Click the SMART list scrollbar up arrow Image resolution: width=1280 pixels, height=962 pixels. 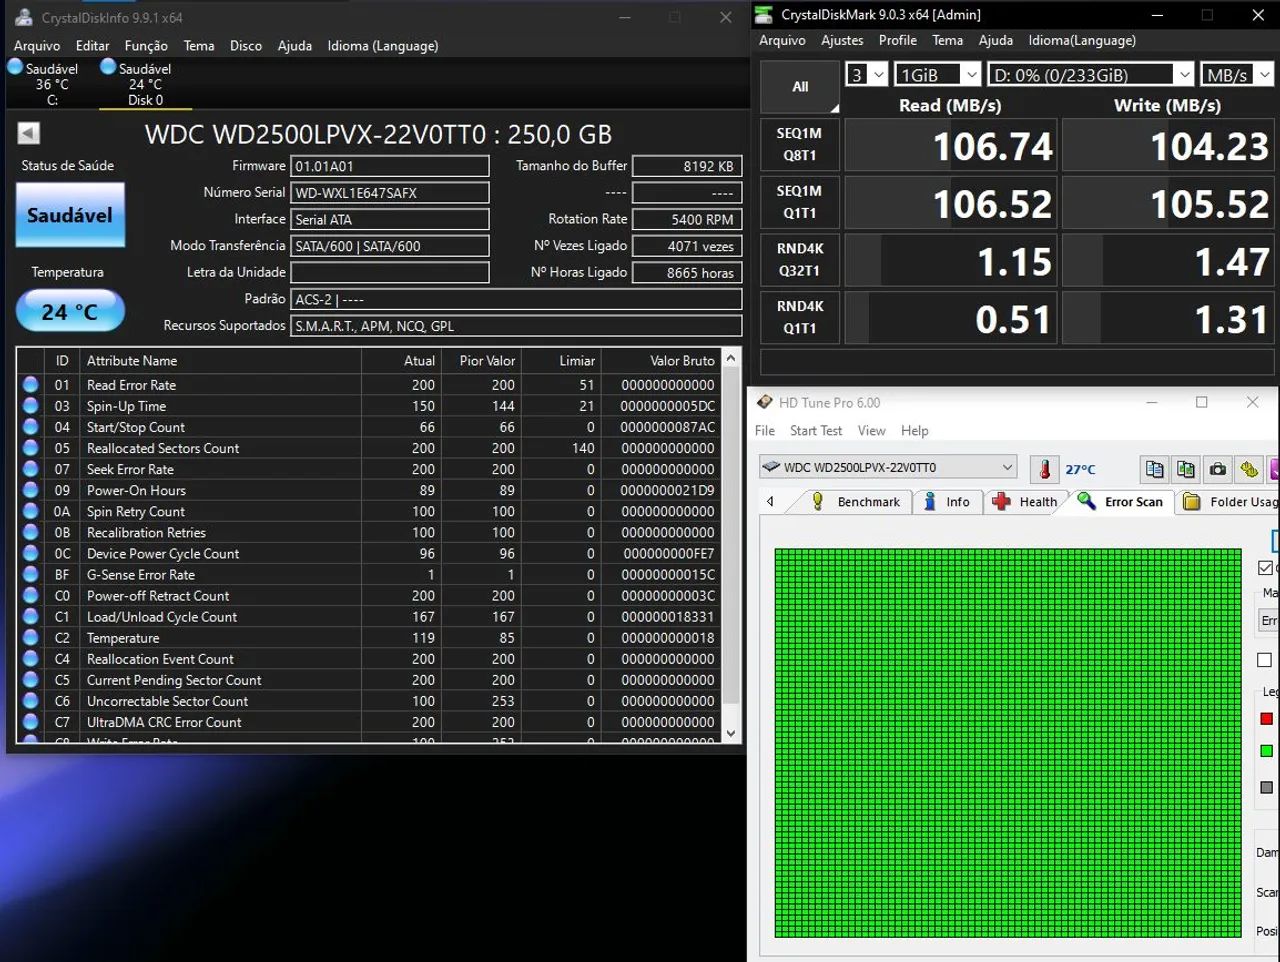tap(731, 358)
